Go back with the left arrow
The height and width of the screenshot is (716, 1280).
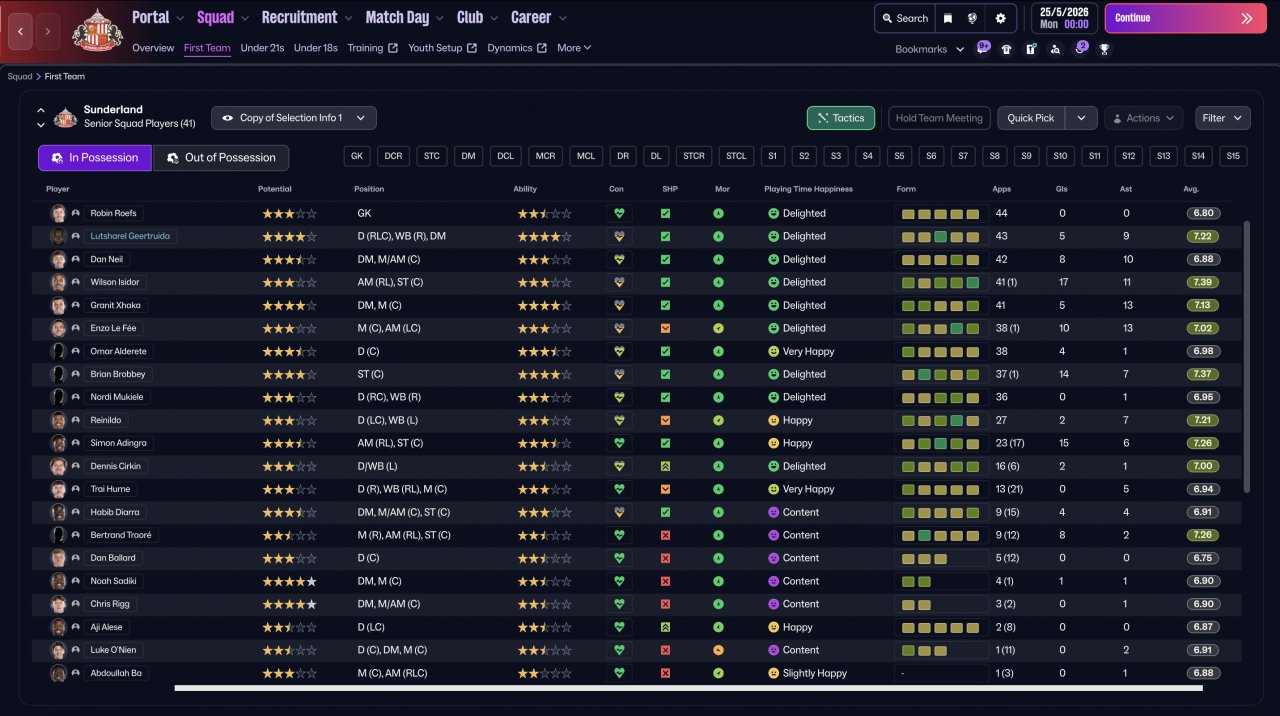pyautogui.click(x=20, y=32)
